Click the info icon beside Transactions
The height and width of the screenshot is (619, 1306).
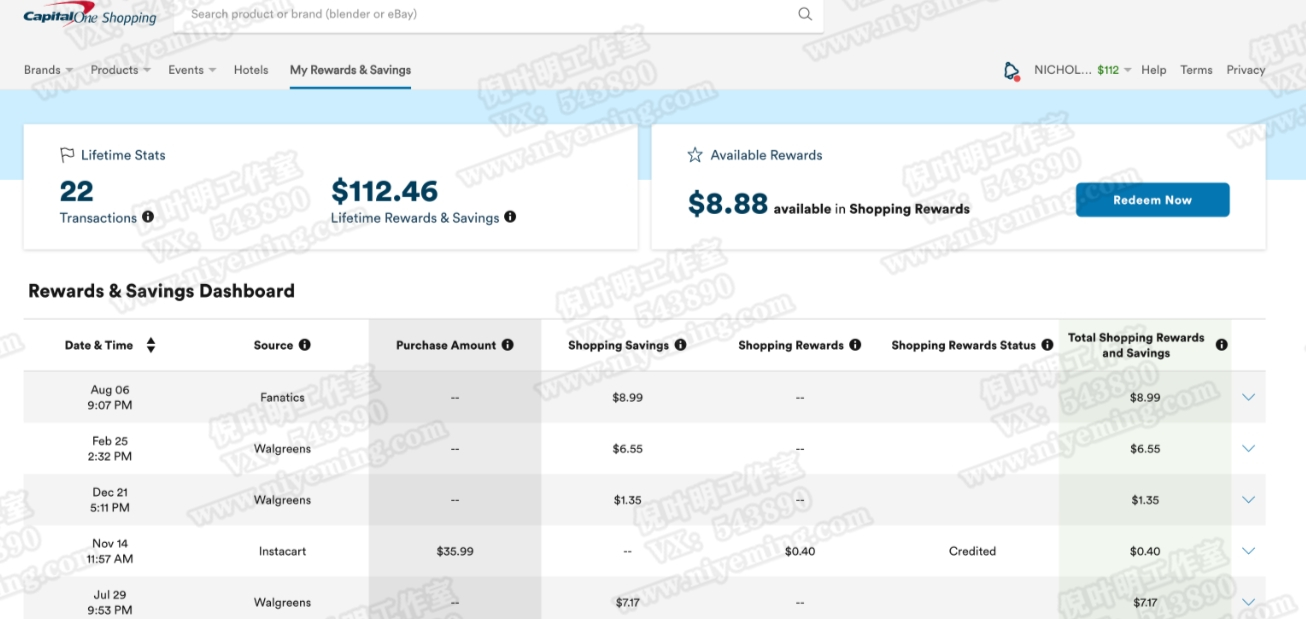click(148, 217)
